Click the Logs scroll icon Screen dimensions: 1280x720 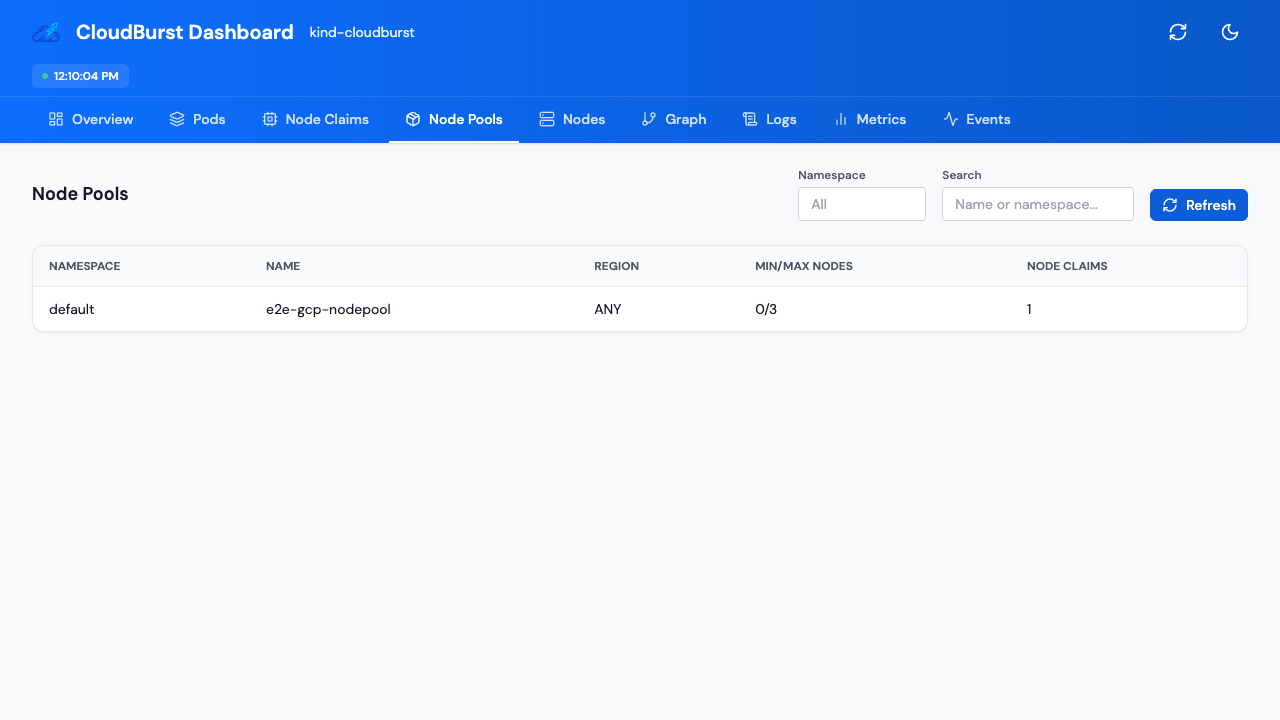click(750, 119)
